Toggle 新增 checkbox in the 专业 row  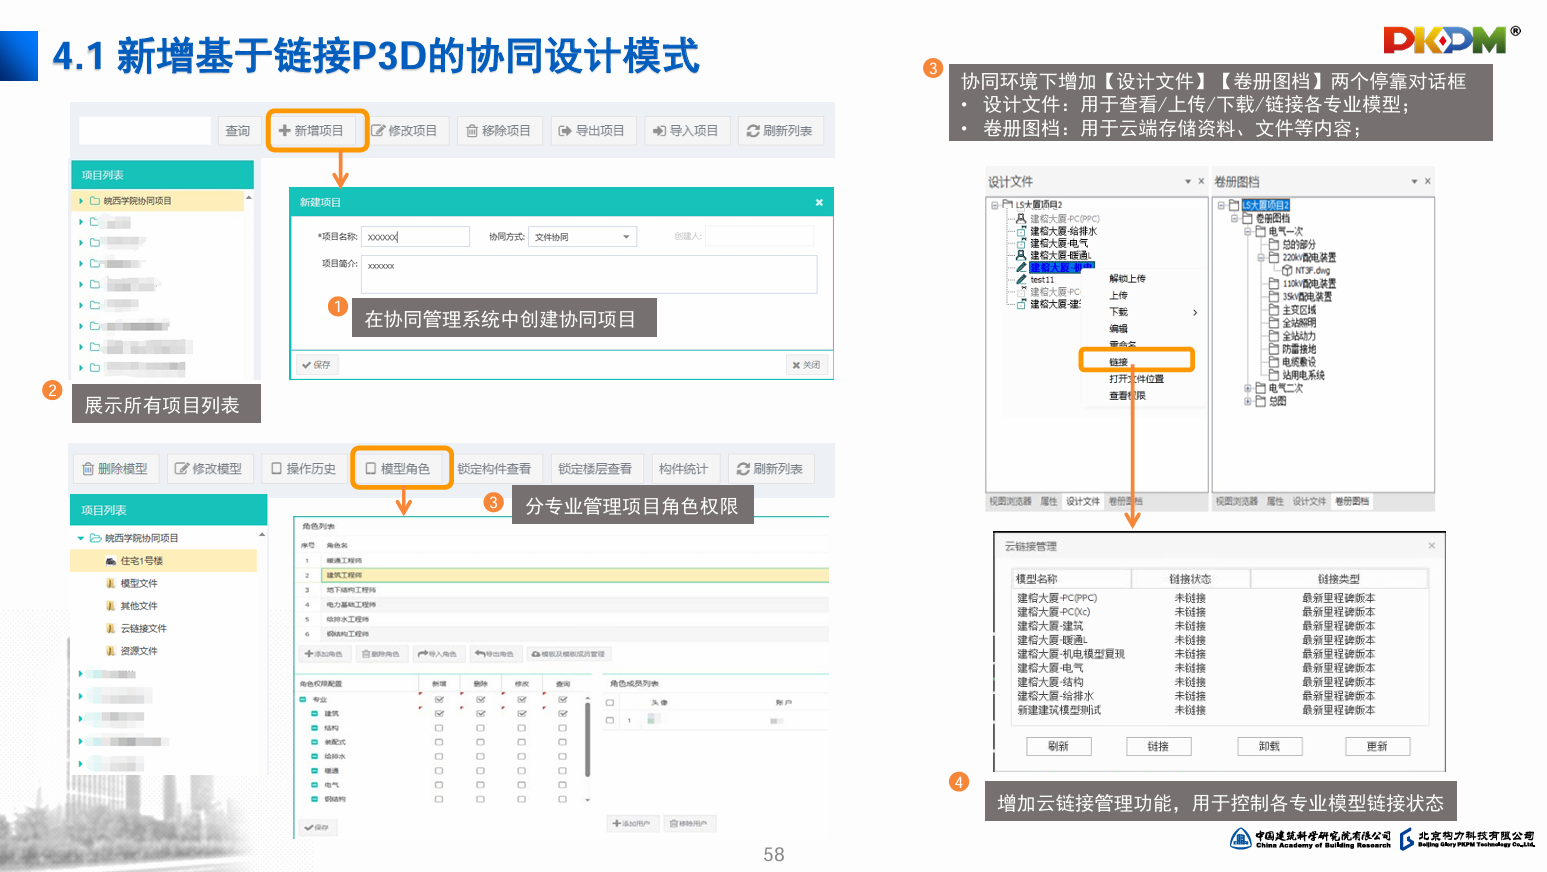coord(439,699)
